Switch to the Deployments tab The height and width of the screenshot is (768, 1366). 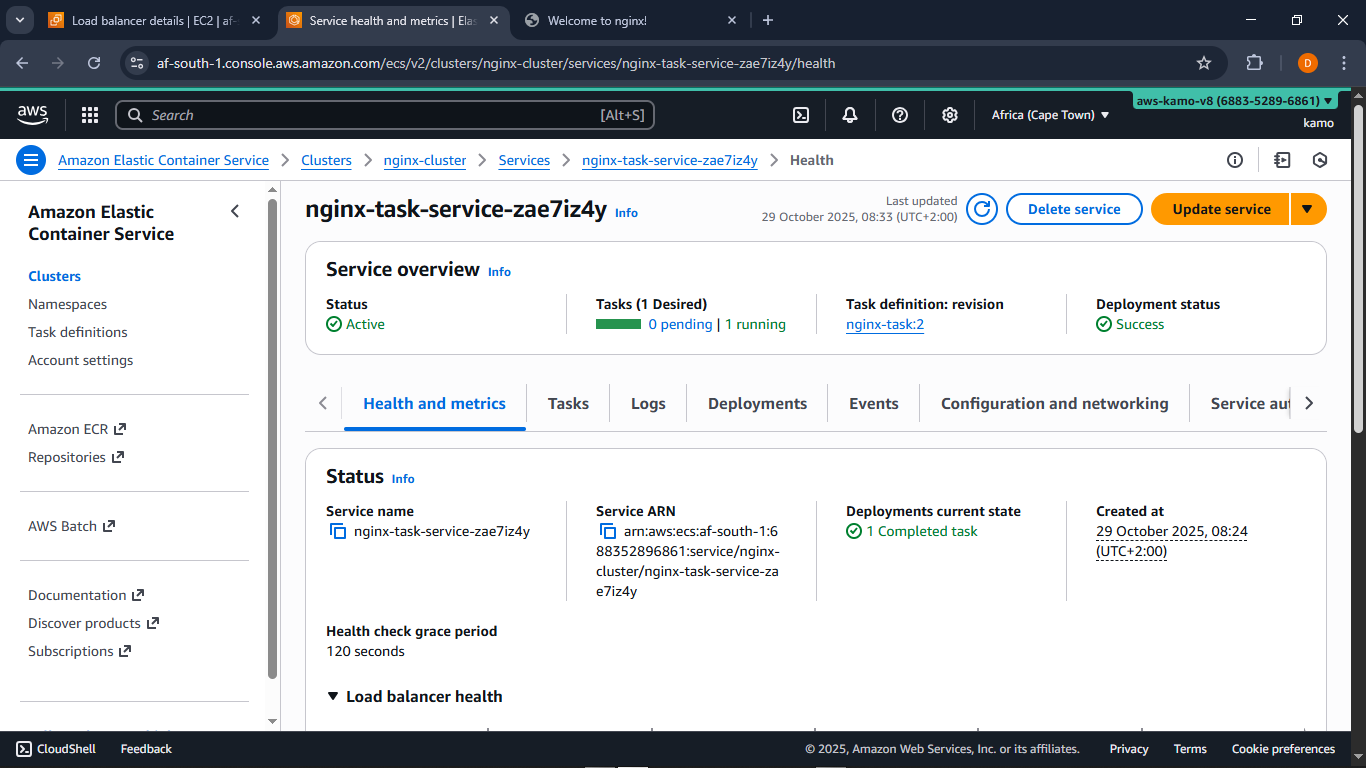tap(757, 403)
